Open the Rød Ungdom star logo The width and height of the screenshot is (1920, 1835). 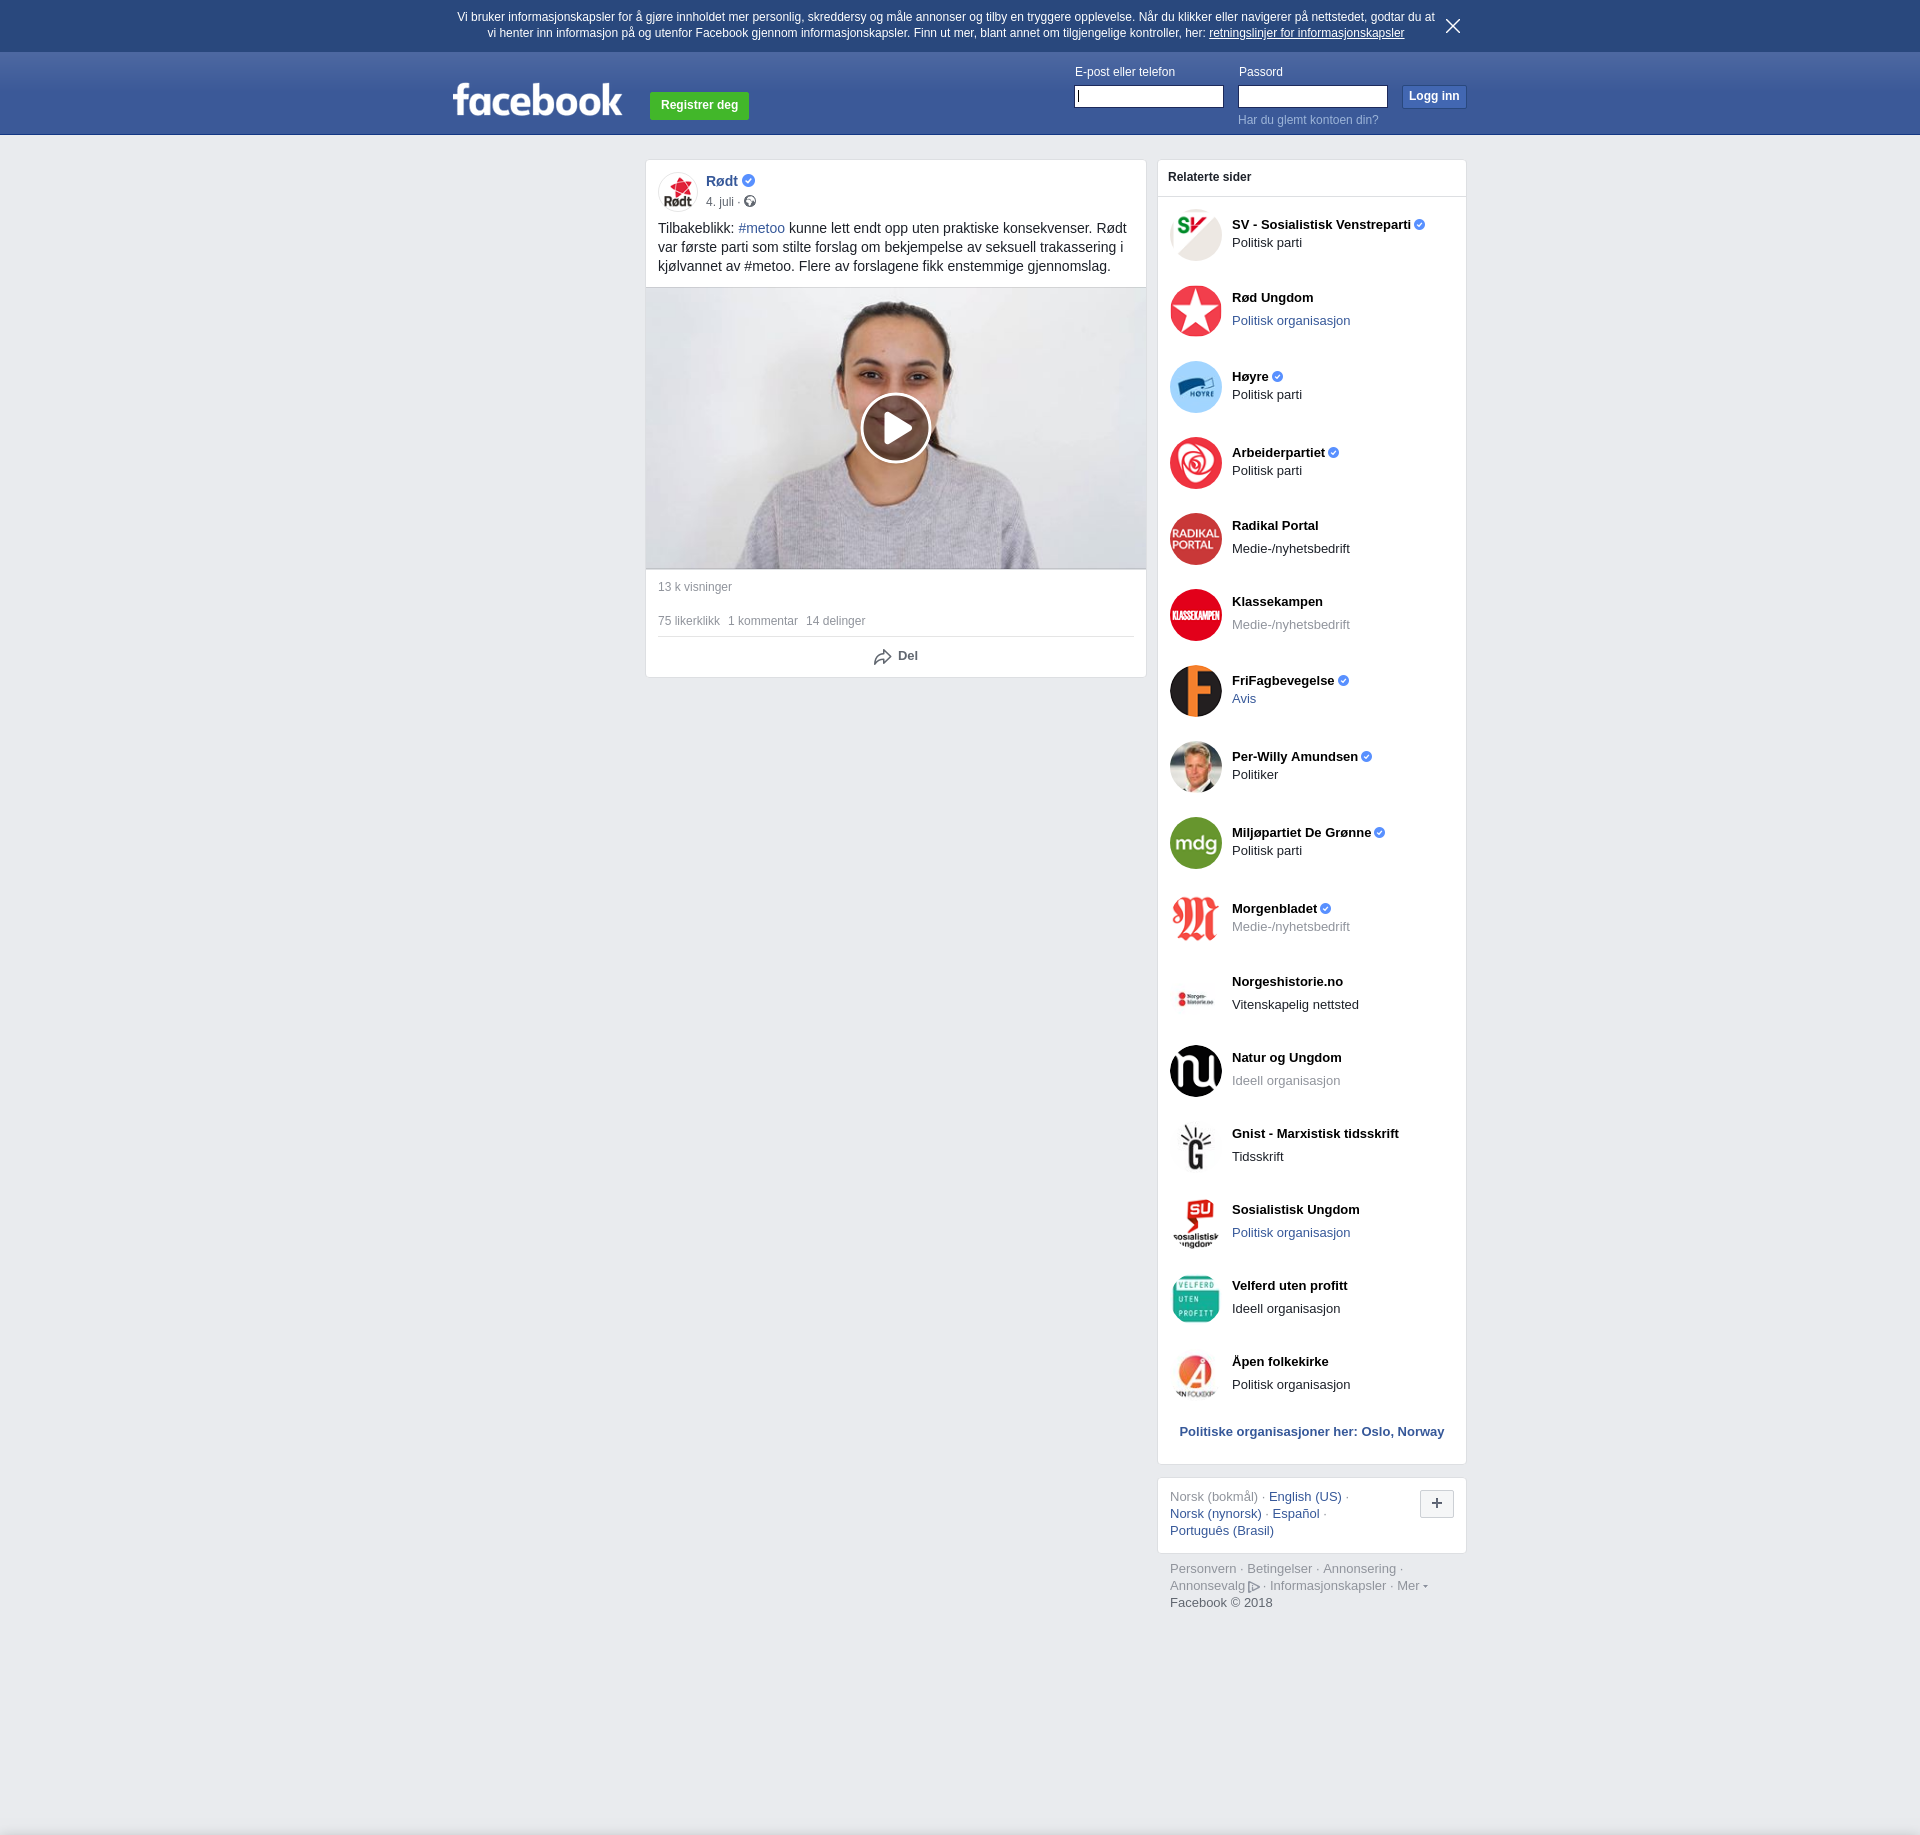coord(1196,311)
